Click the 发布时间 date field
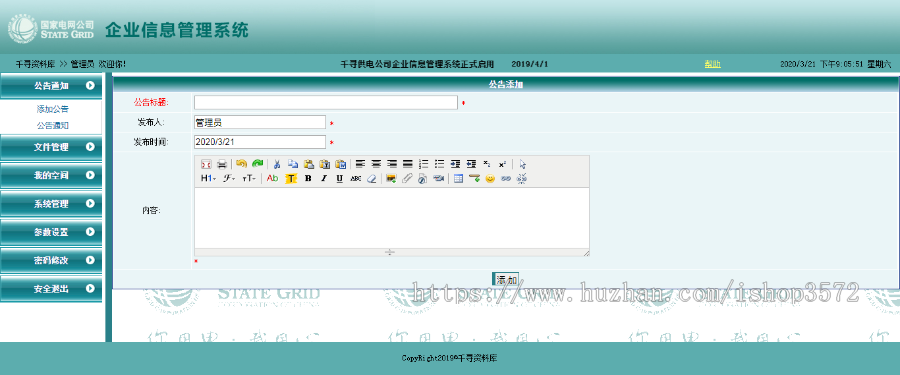The height and width of the screenshot is (375, 900). click(260, 142)
